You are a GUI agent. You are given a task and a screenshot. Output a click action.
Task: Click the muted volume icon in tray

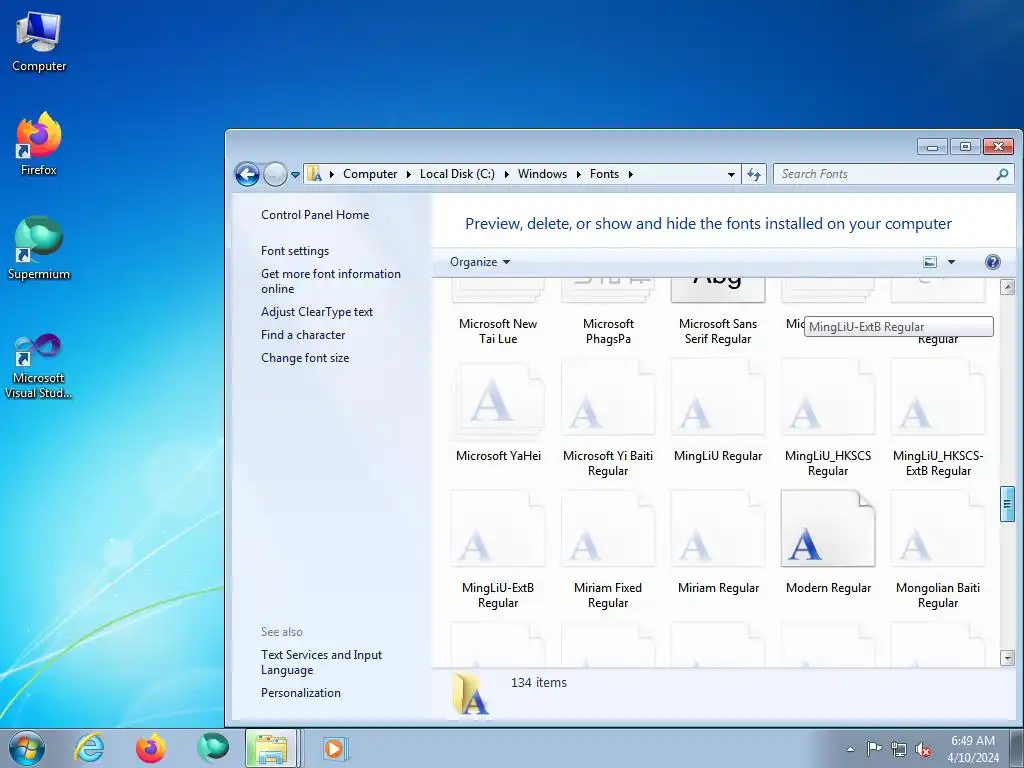click(923, 749)
